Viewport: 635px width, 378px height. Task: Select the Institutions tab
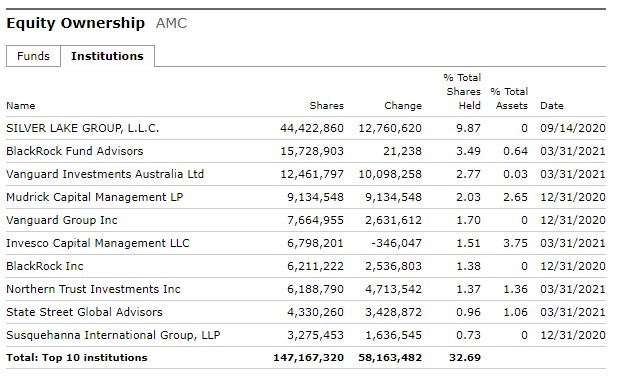107,56
